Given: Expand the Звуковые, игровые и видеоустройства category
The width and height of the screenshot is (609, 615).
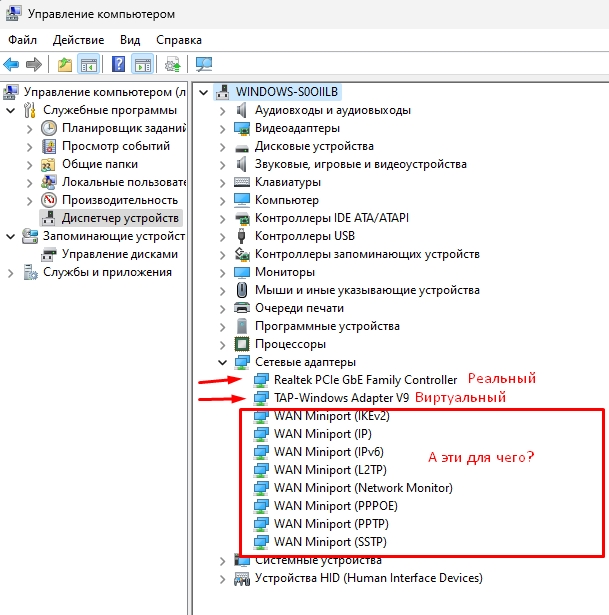Looking at the screenshot, I should pos(222,165).
